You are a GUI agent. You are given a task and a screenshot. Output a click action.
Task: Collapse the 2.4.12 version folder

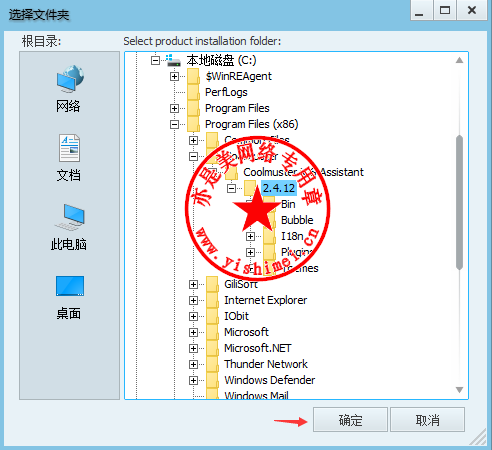[x=231, y=188]
